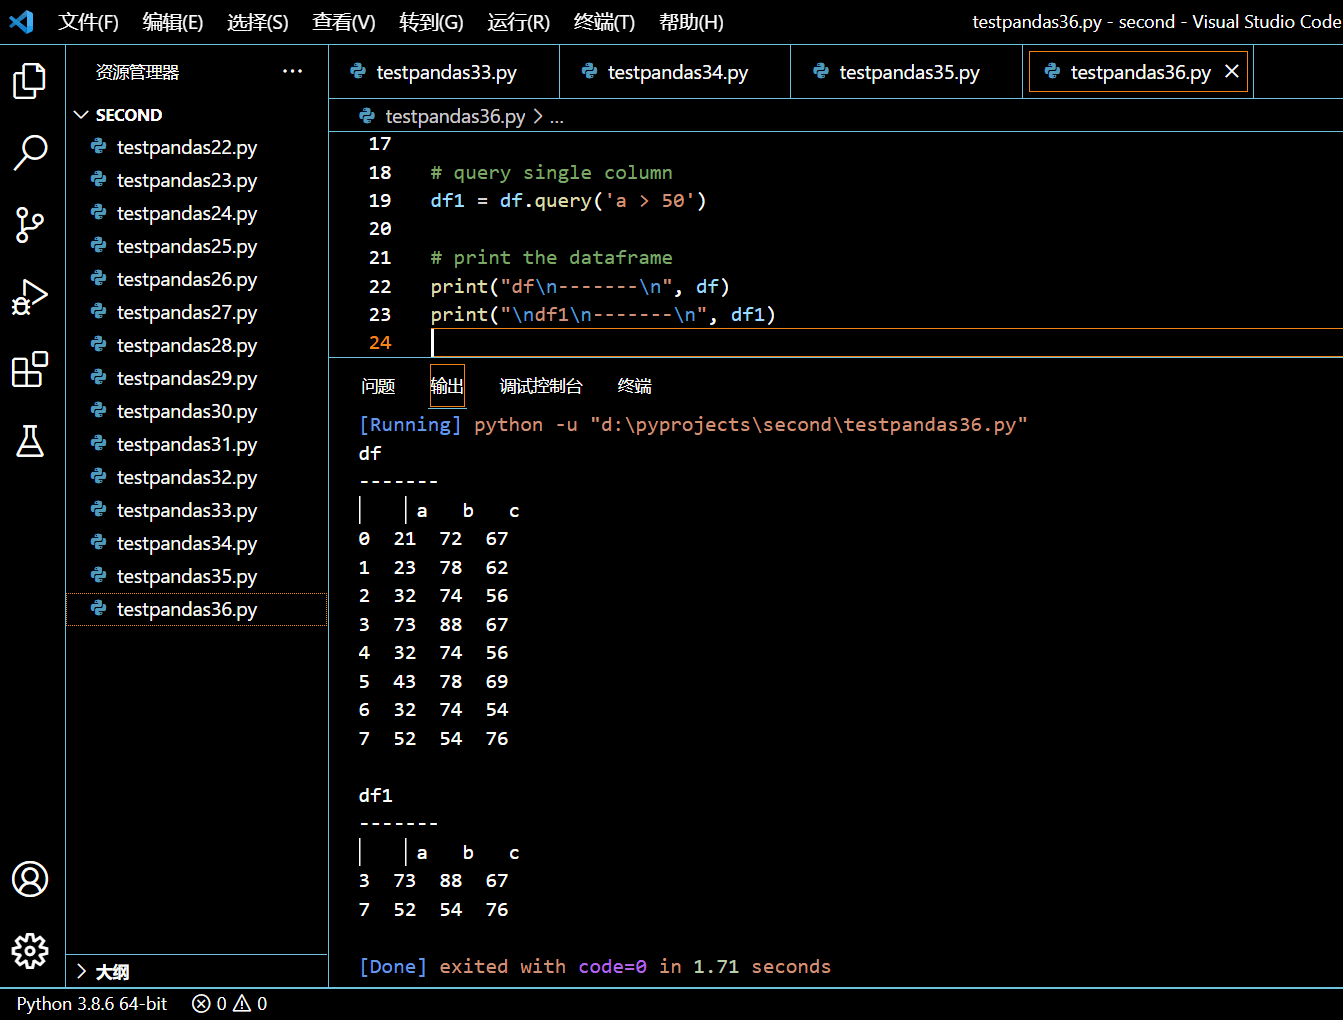Open the 文件(F) menu
The image size is (1343, 1020).
pos(88,22)
